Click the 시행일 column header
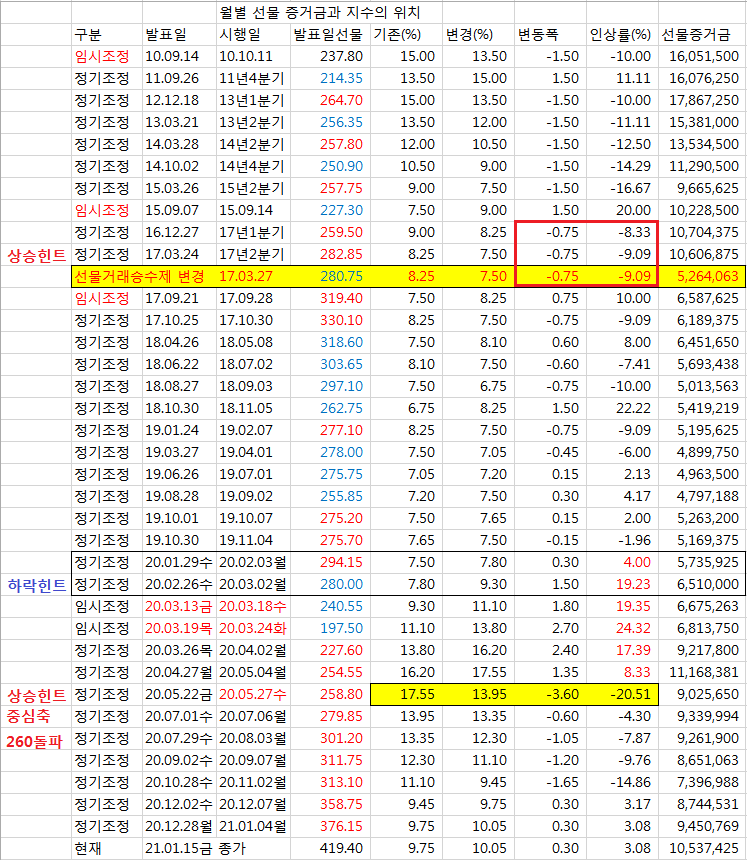Viewport: 747px width, 860px height. (240, 35)
